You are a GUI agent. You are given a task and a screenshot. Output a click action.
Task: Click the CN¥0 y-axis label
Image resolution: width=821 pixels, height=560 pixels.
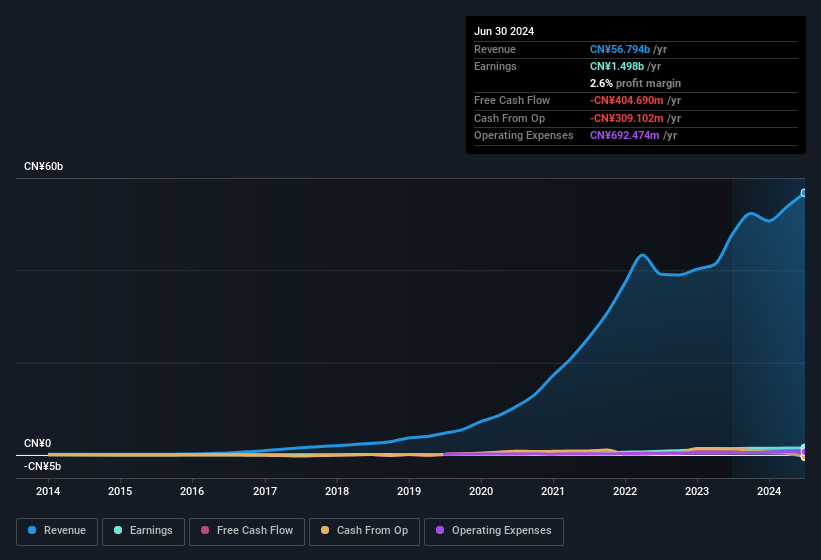38,443
